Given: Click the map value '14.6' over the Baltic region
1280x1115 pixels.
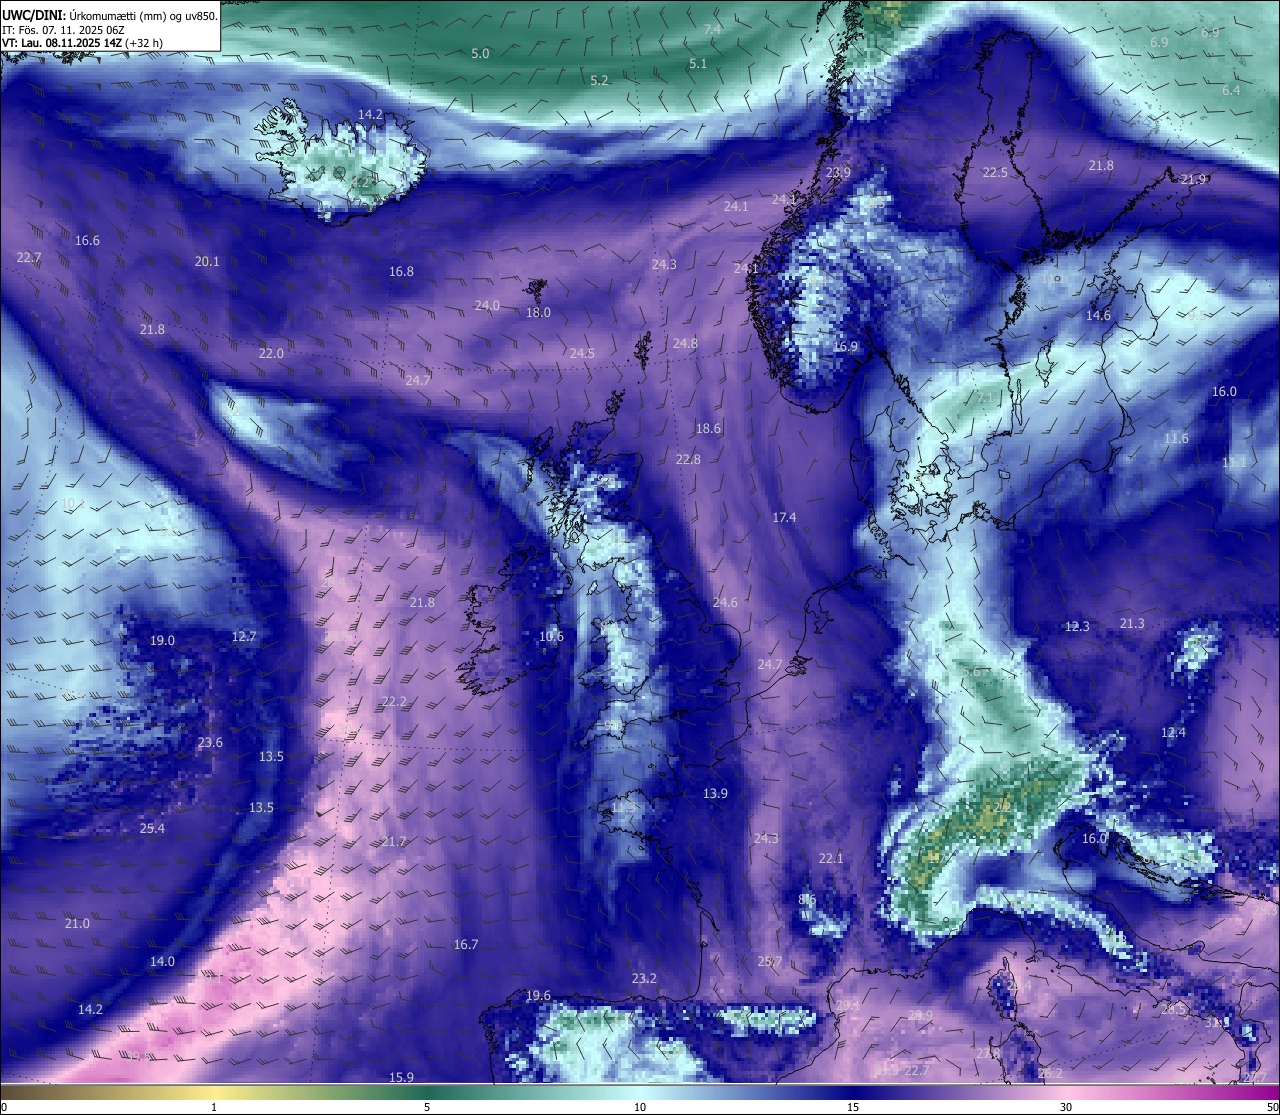Looking at the screenshot, I should pos(1098,316).
